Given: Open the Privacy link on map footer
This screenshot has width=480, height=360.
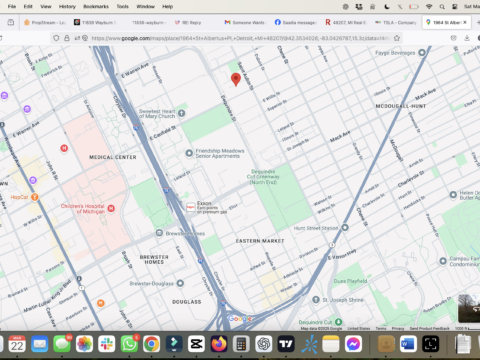Looking at the screenshot, I should click(398, 328).
